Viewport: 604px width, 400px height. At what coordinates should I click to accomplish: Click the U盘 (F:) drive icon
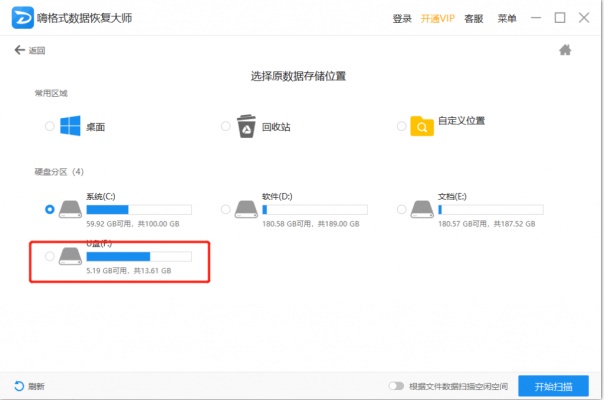70,257
